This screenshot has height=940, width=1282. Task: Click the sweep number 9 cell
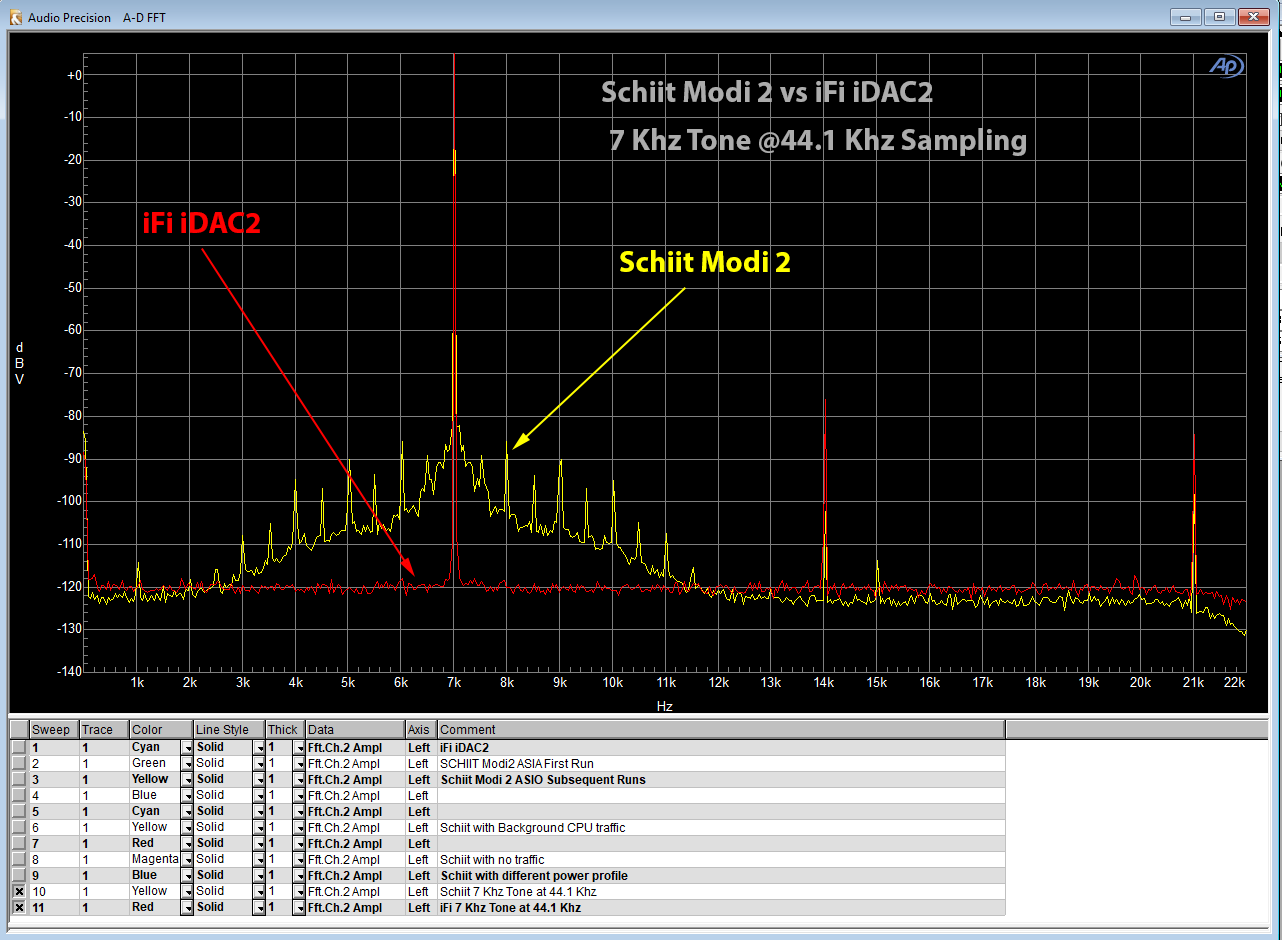point(54,875)
